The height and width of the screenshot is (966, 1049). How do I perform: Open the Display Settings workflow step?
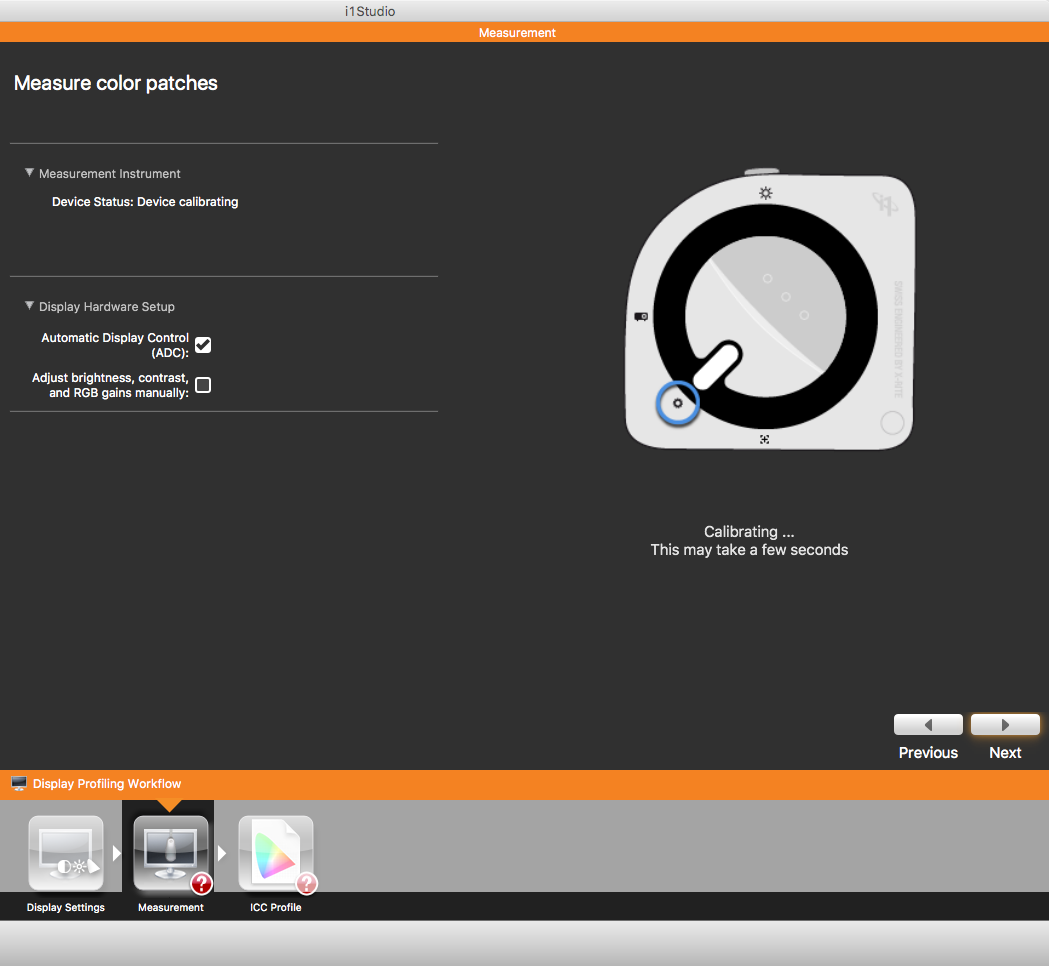pos(66,853)
